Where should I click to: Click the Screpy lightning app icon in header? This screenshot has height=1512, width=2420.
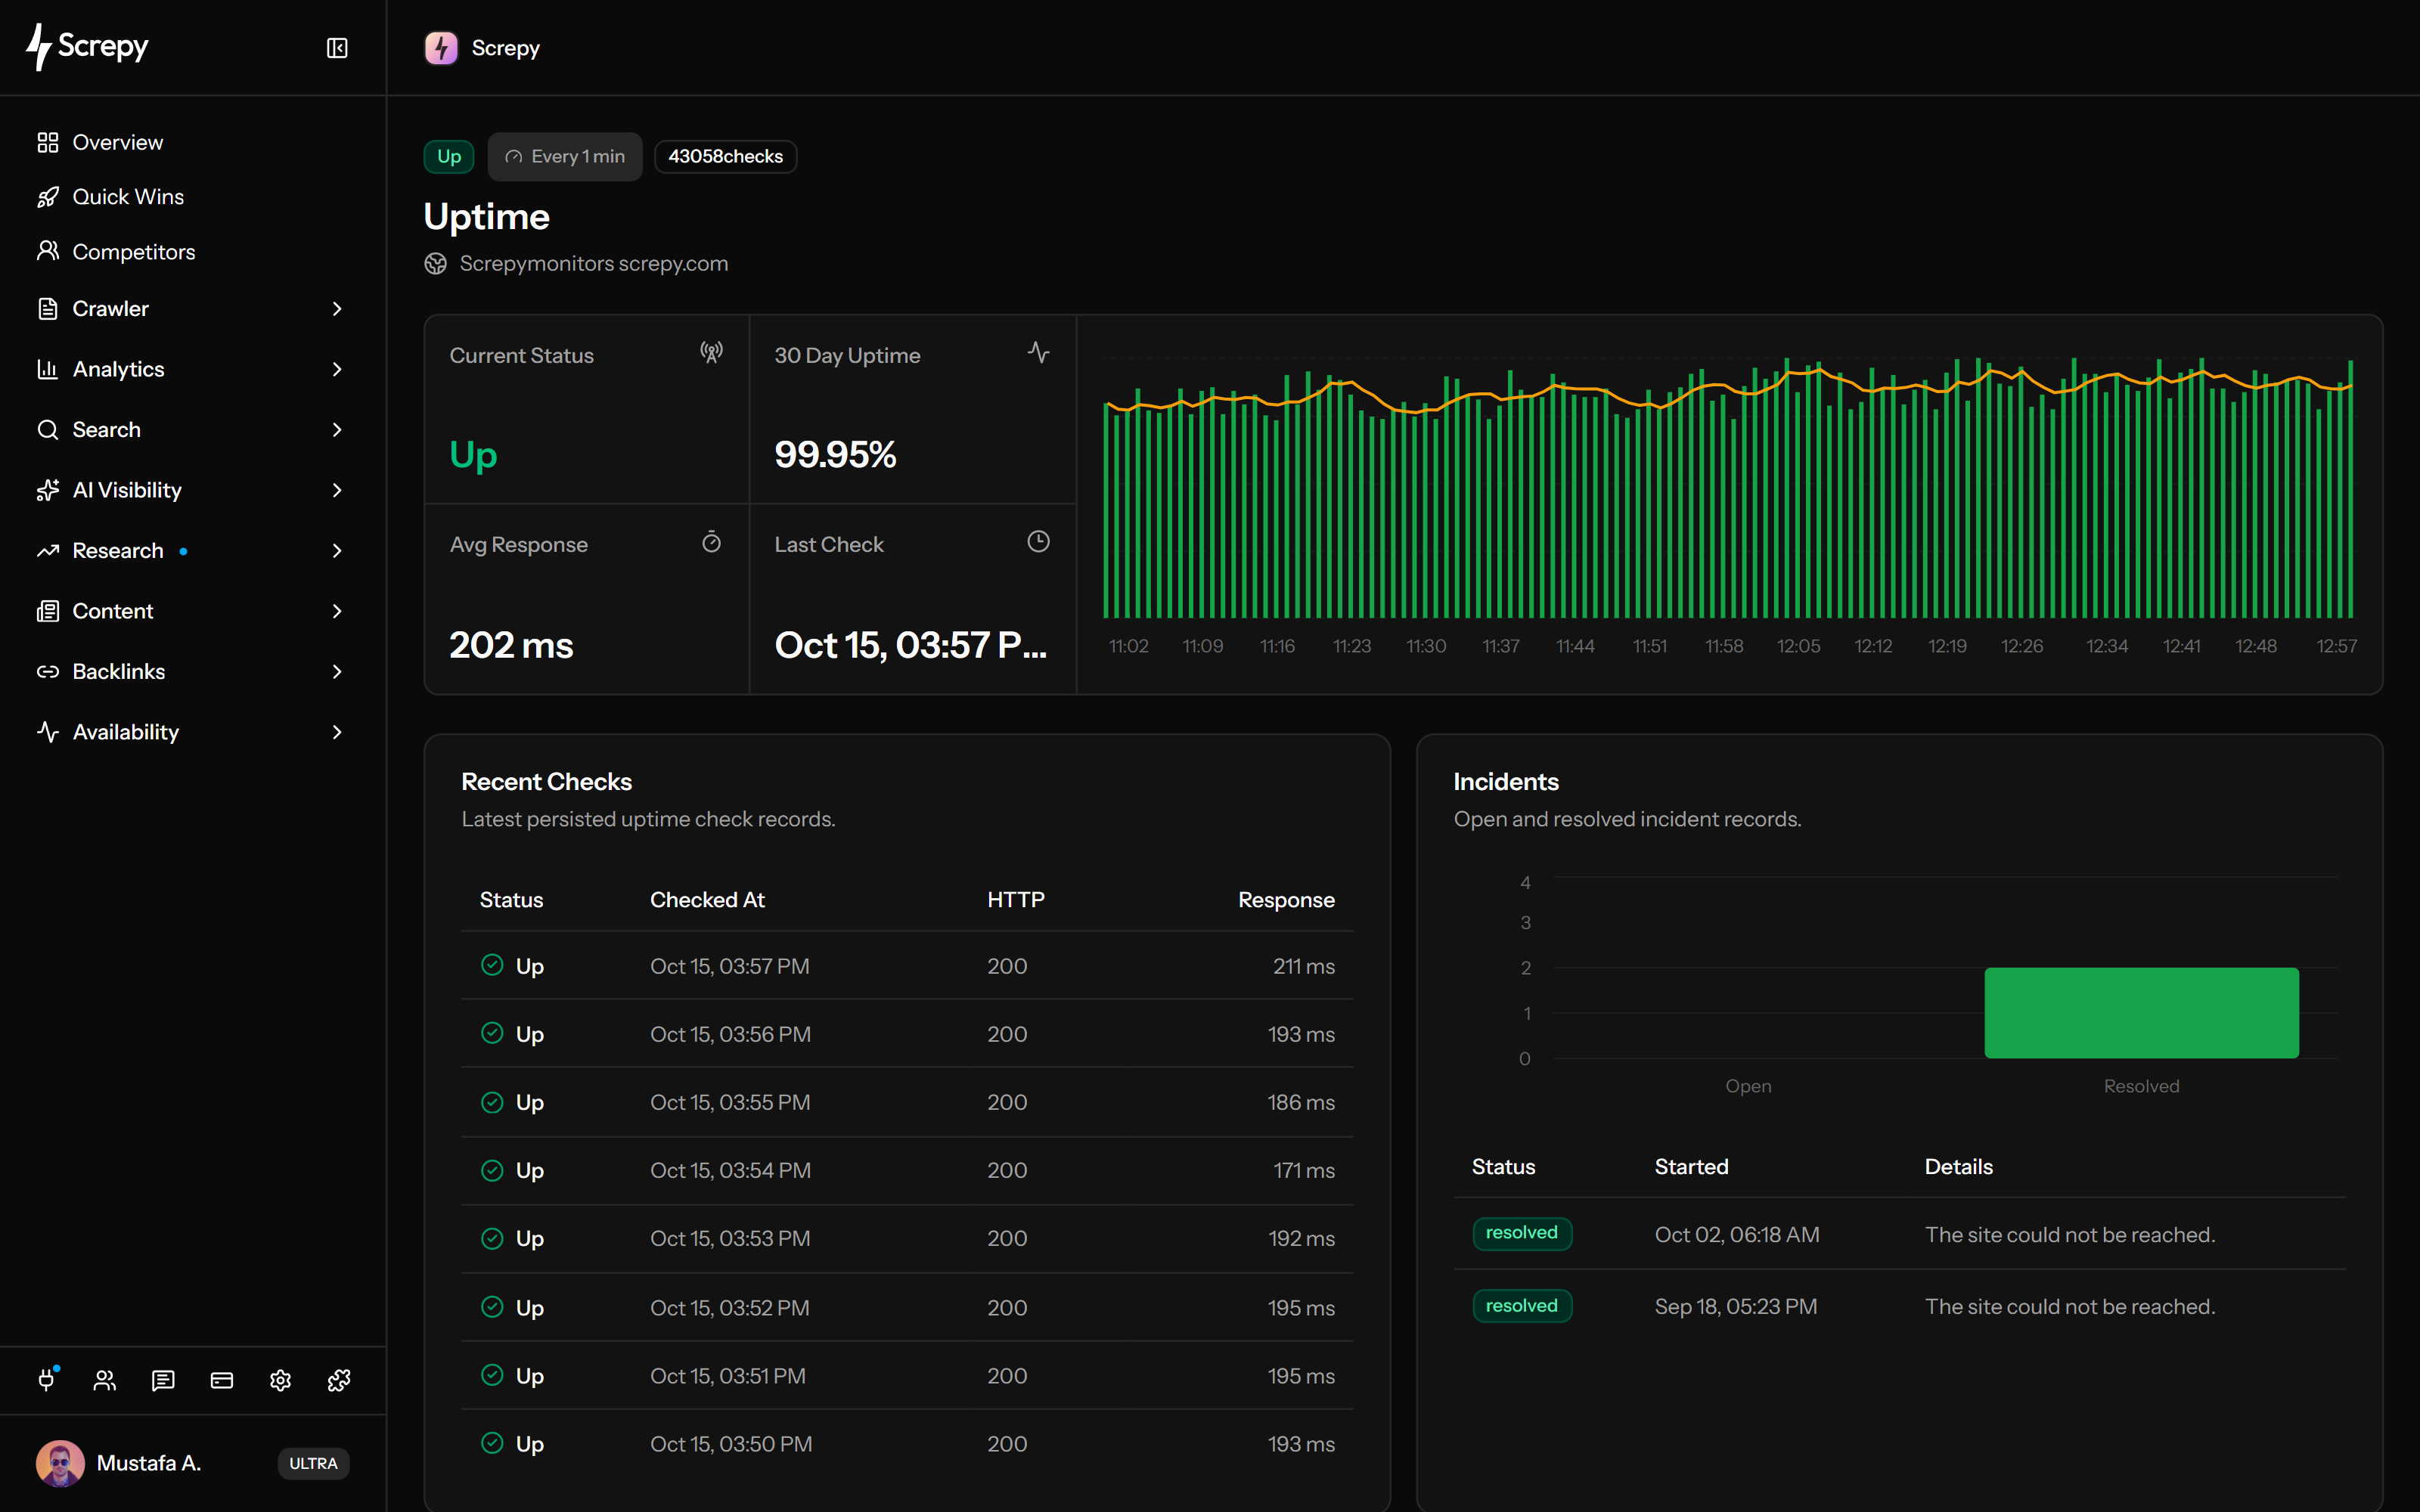441,48
